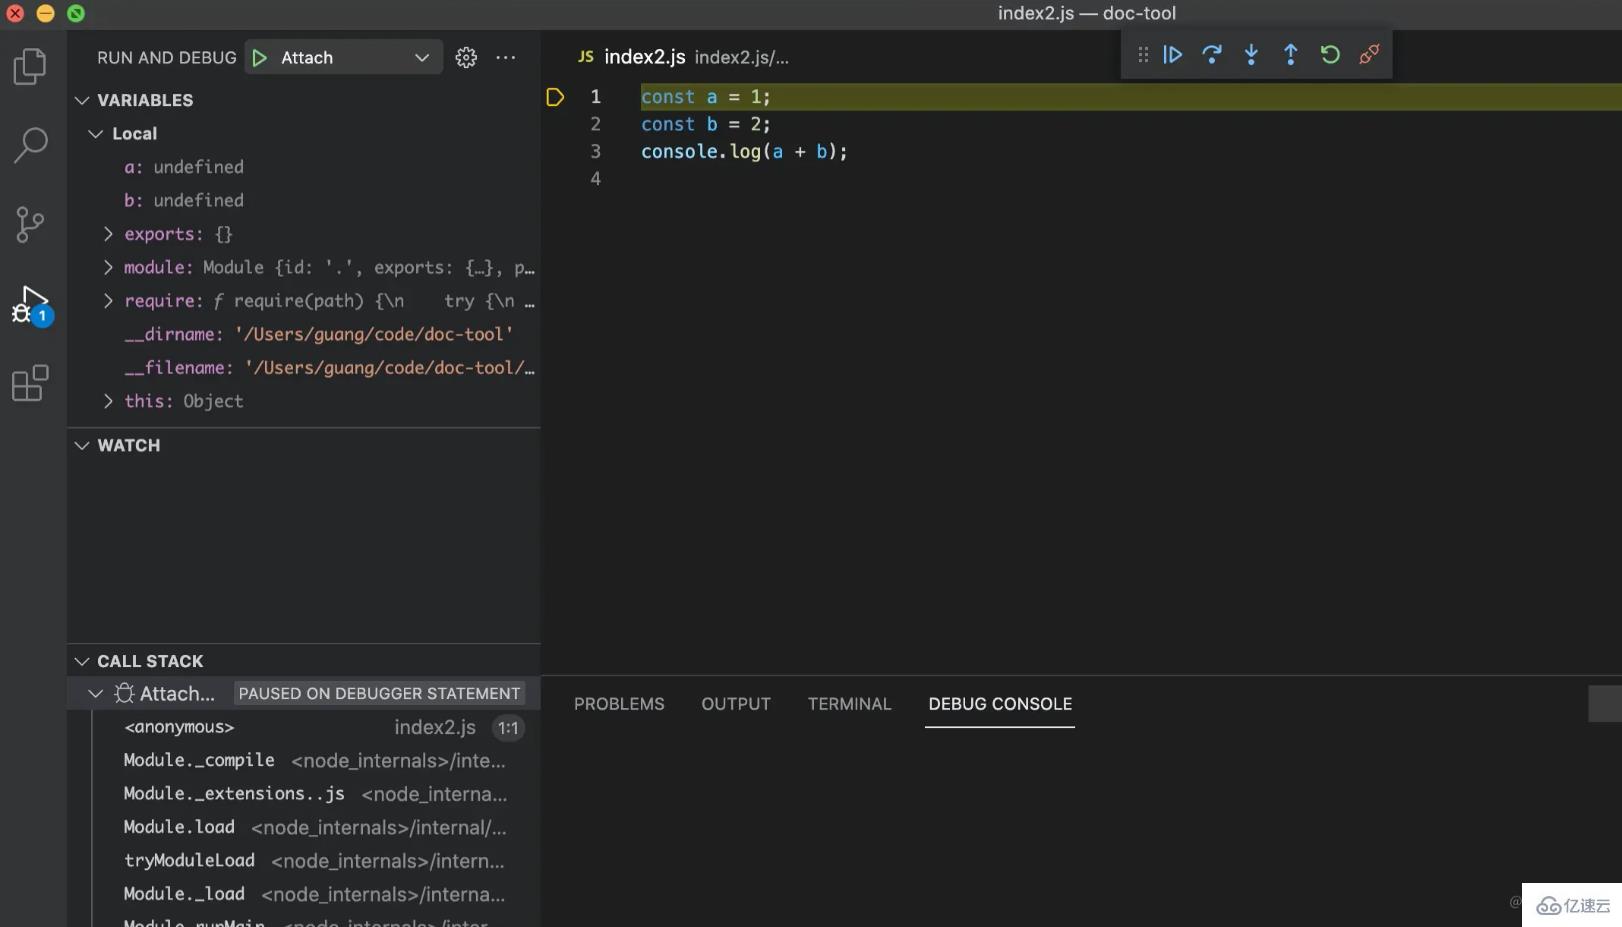This screenshot has height=927, width=1622.
Task: Click code line 'console.log(a + b);'
Action: [744, 151]
